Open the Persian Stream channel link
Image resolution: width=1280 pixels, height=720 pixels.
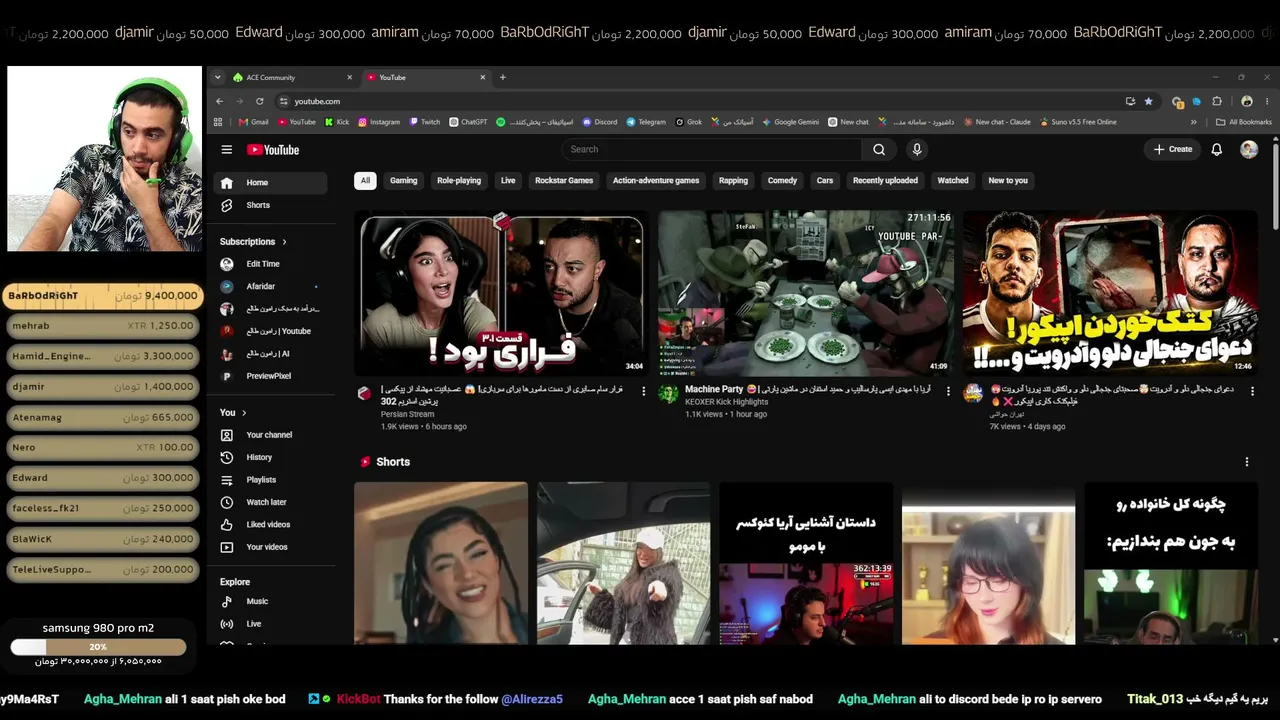point(407,414)
